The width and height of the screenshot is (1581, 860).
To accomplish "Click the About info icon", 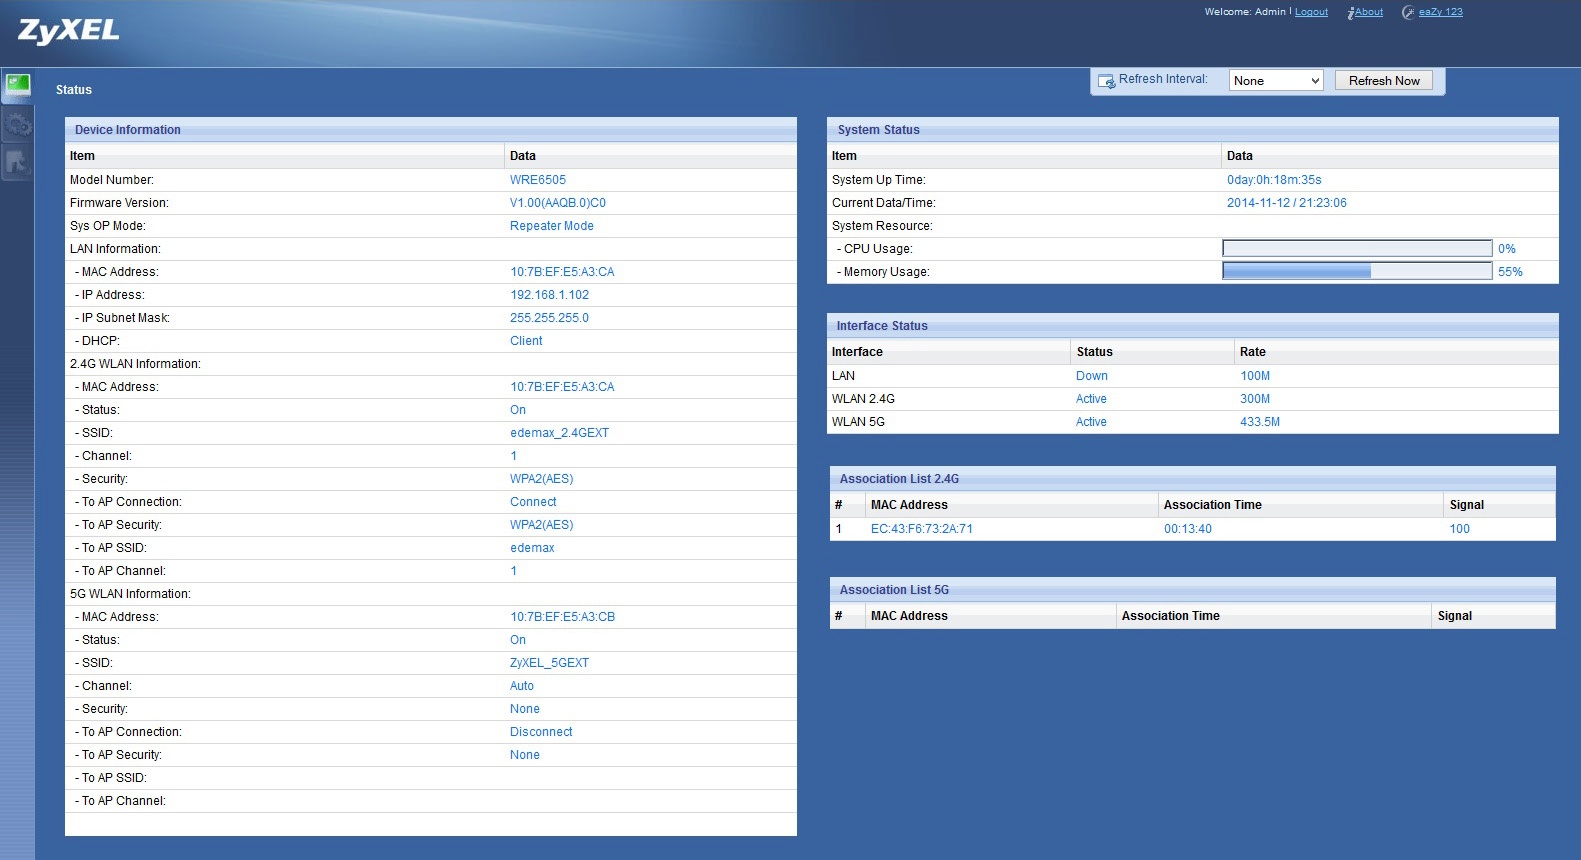I will click(1351, 13).
